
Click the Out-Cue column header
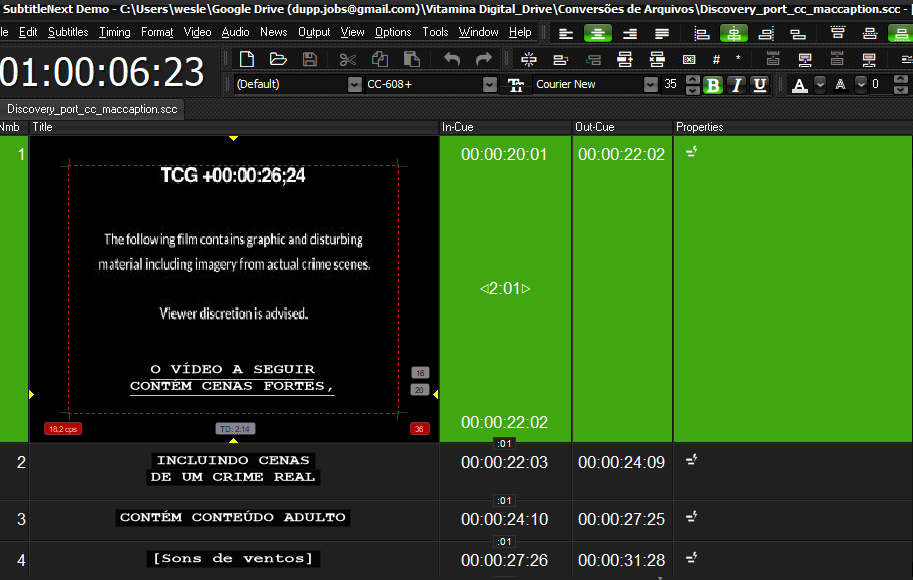(622, 127)
